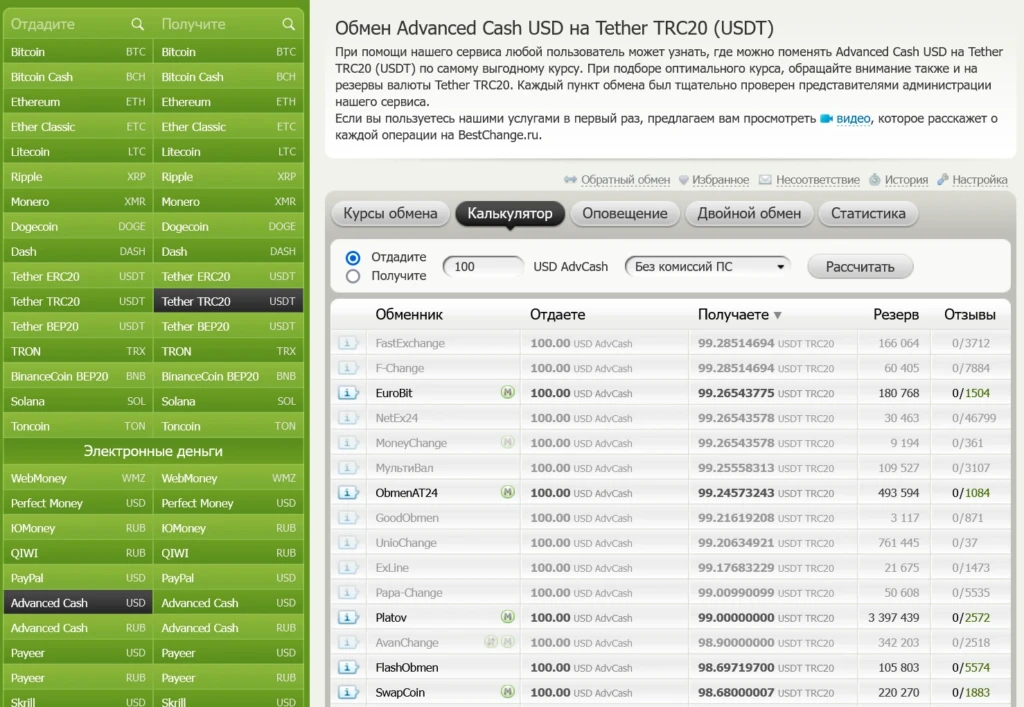
Task: Select WebMoney WMZ in Получите column
Action: click(x=228, y=479)
